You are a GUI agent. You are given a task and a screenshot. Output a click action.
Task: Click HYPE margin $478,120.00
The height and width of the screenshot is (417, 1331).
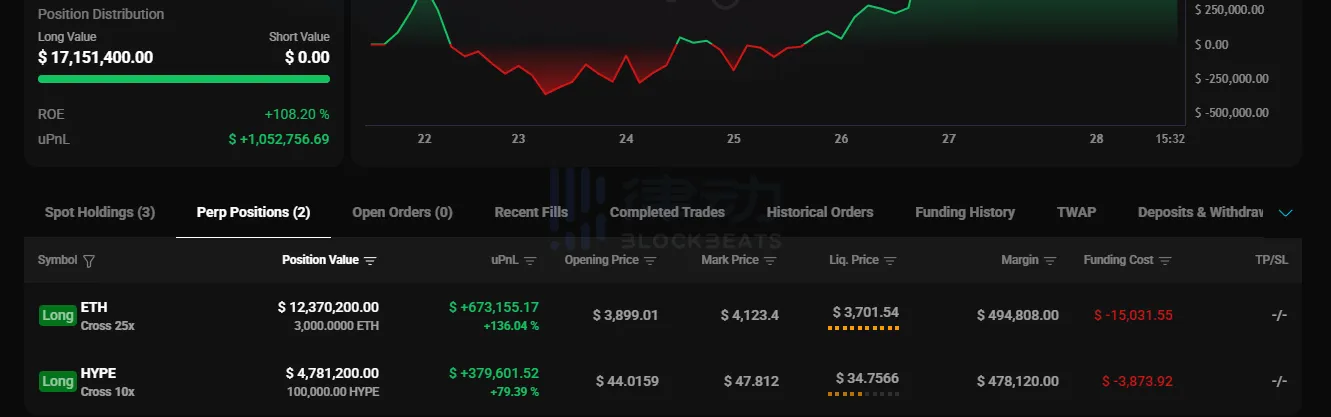point(1018,381)
